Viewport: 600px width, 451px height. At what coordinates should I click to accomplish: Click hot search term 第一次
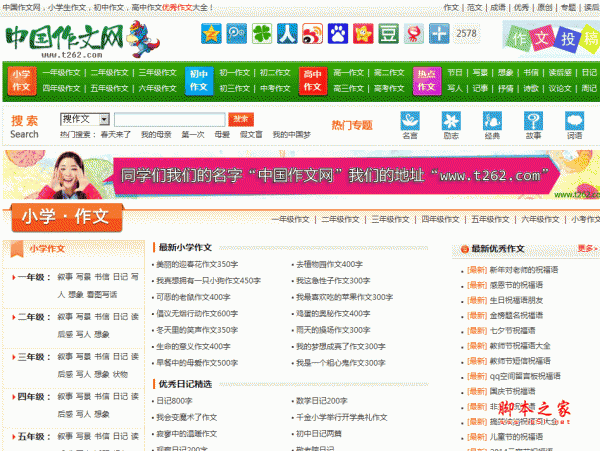(193, 135)
